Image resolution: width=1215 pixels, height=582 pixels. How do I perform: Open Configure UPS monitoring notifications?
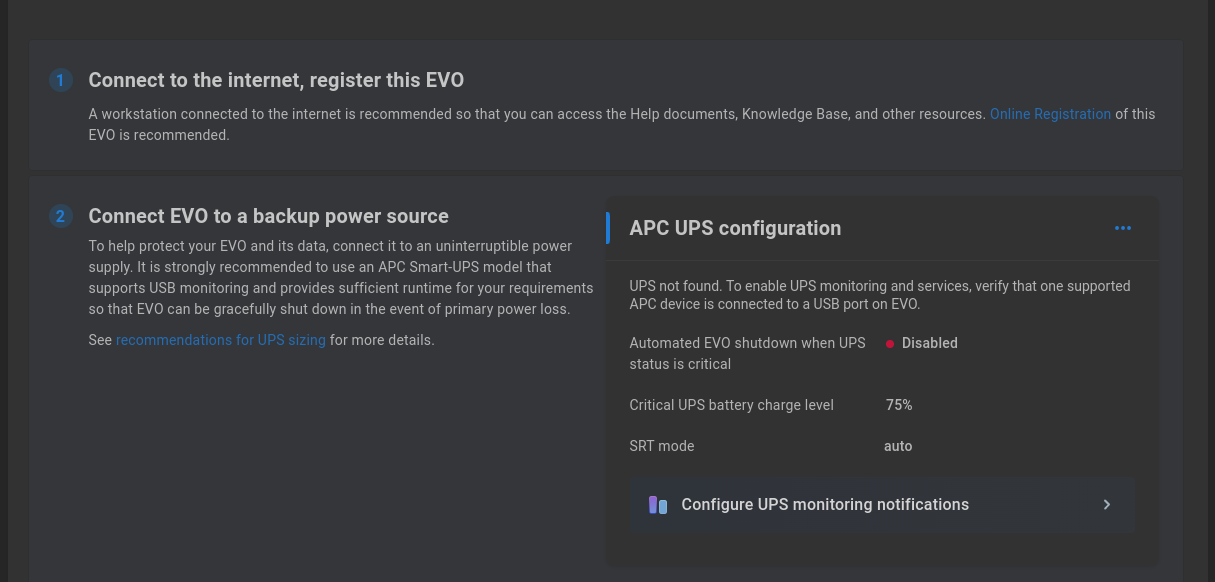click(882, 505)
